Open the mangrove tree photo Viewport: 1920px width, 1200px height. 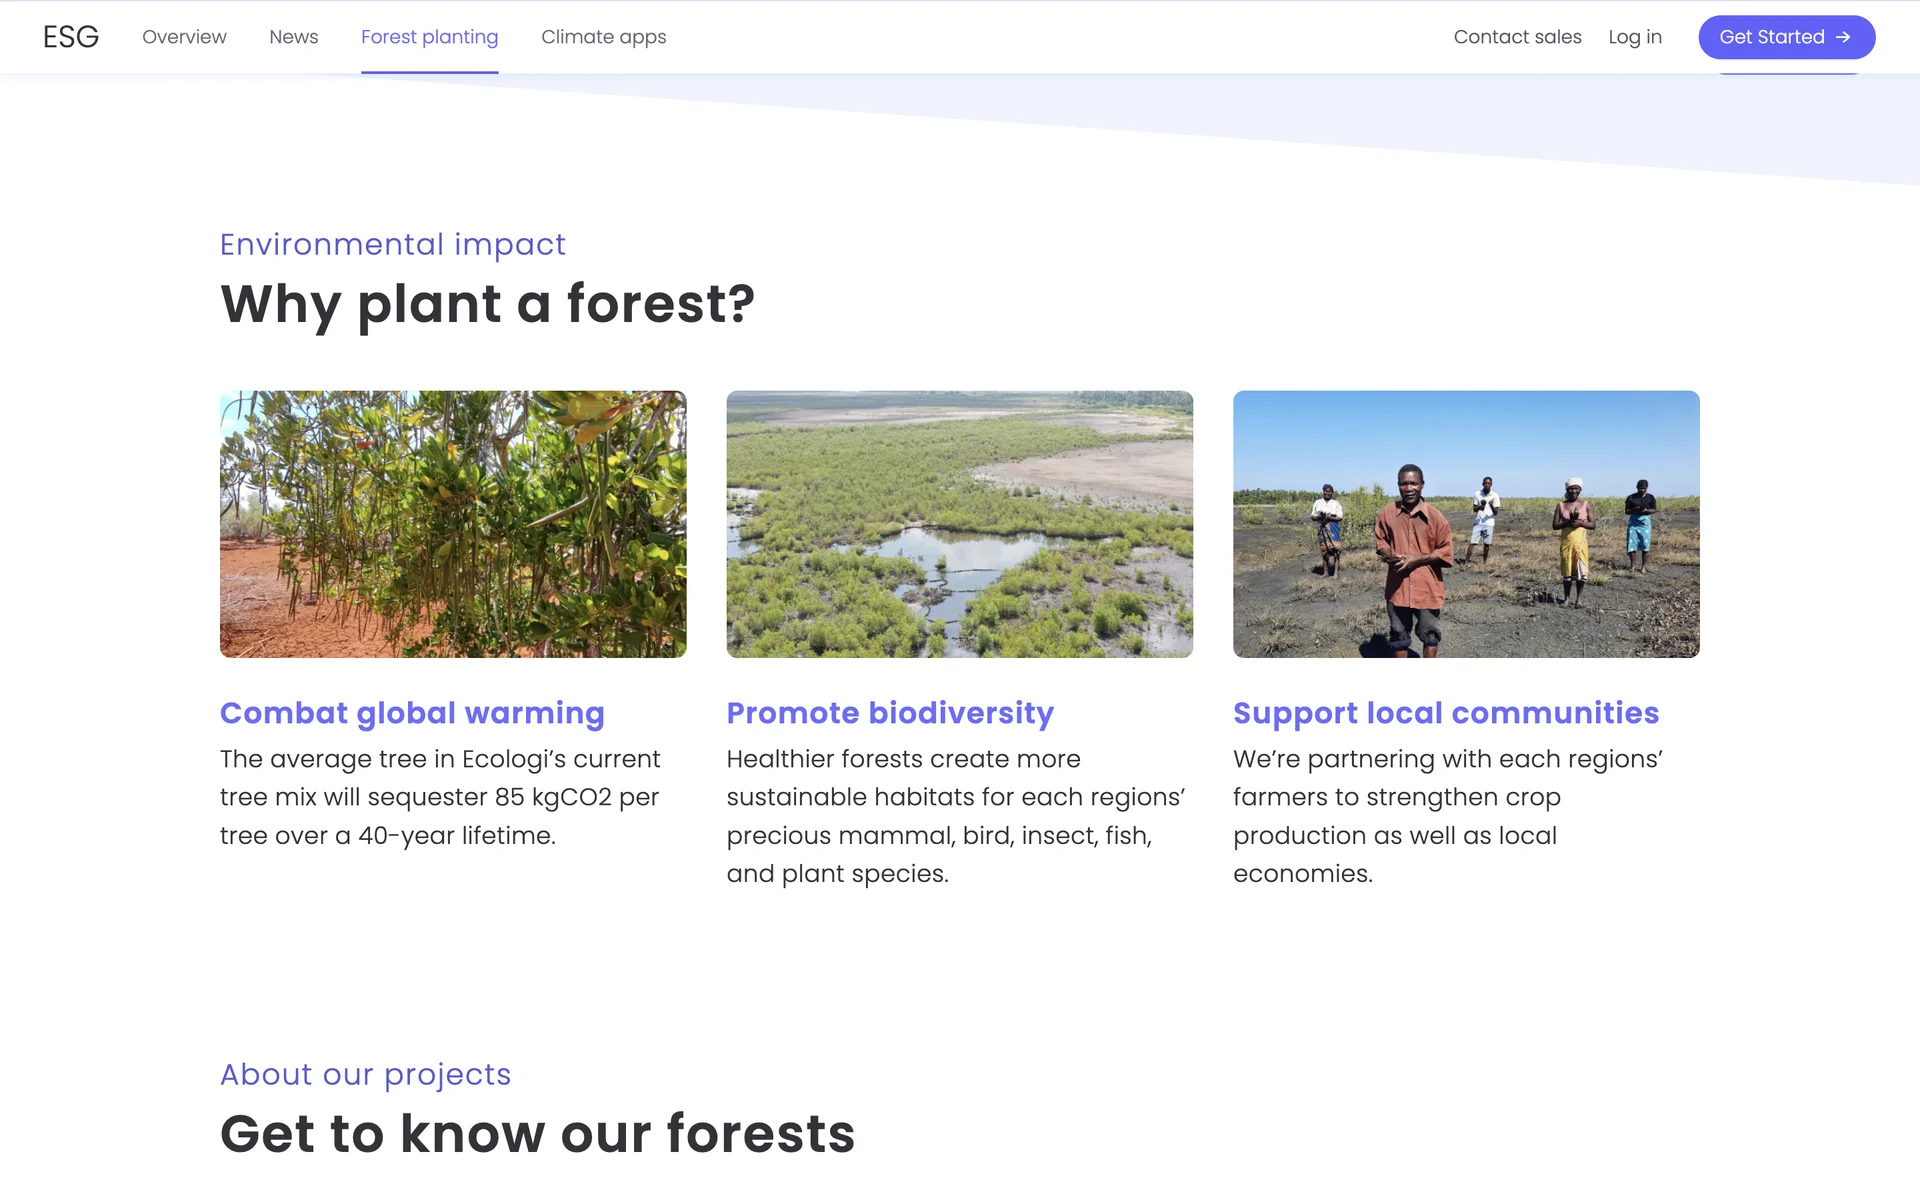tap(453, 524)
